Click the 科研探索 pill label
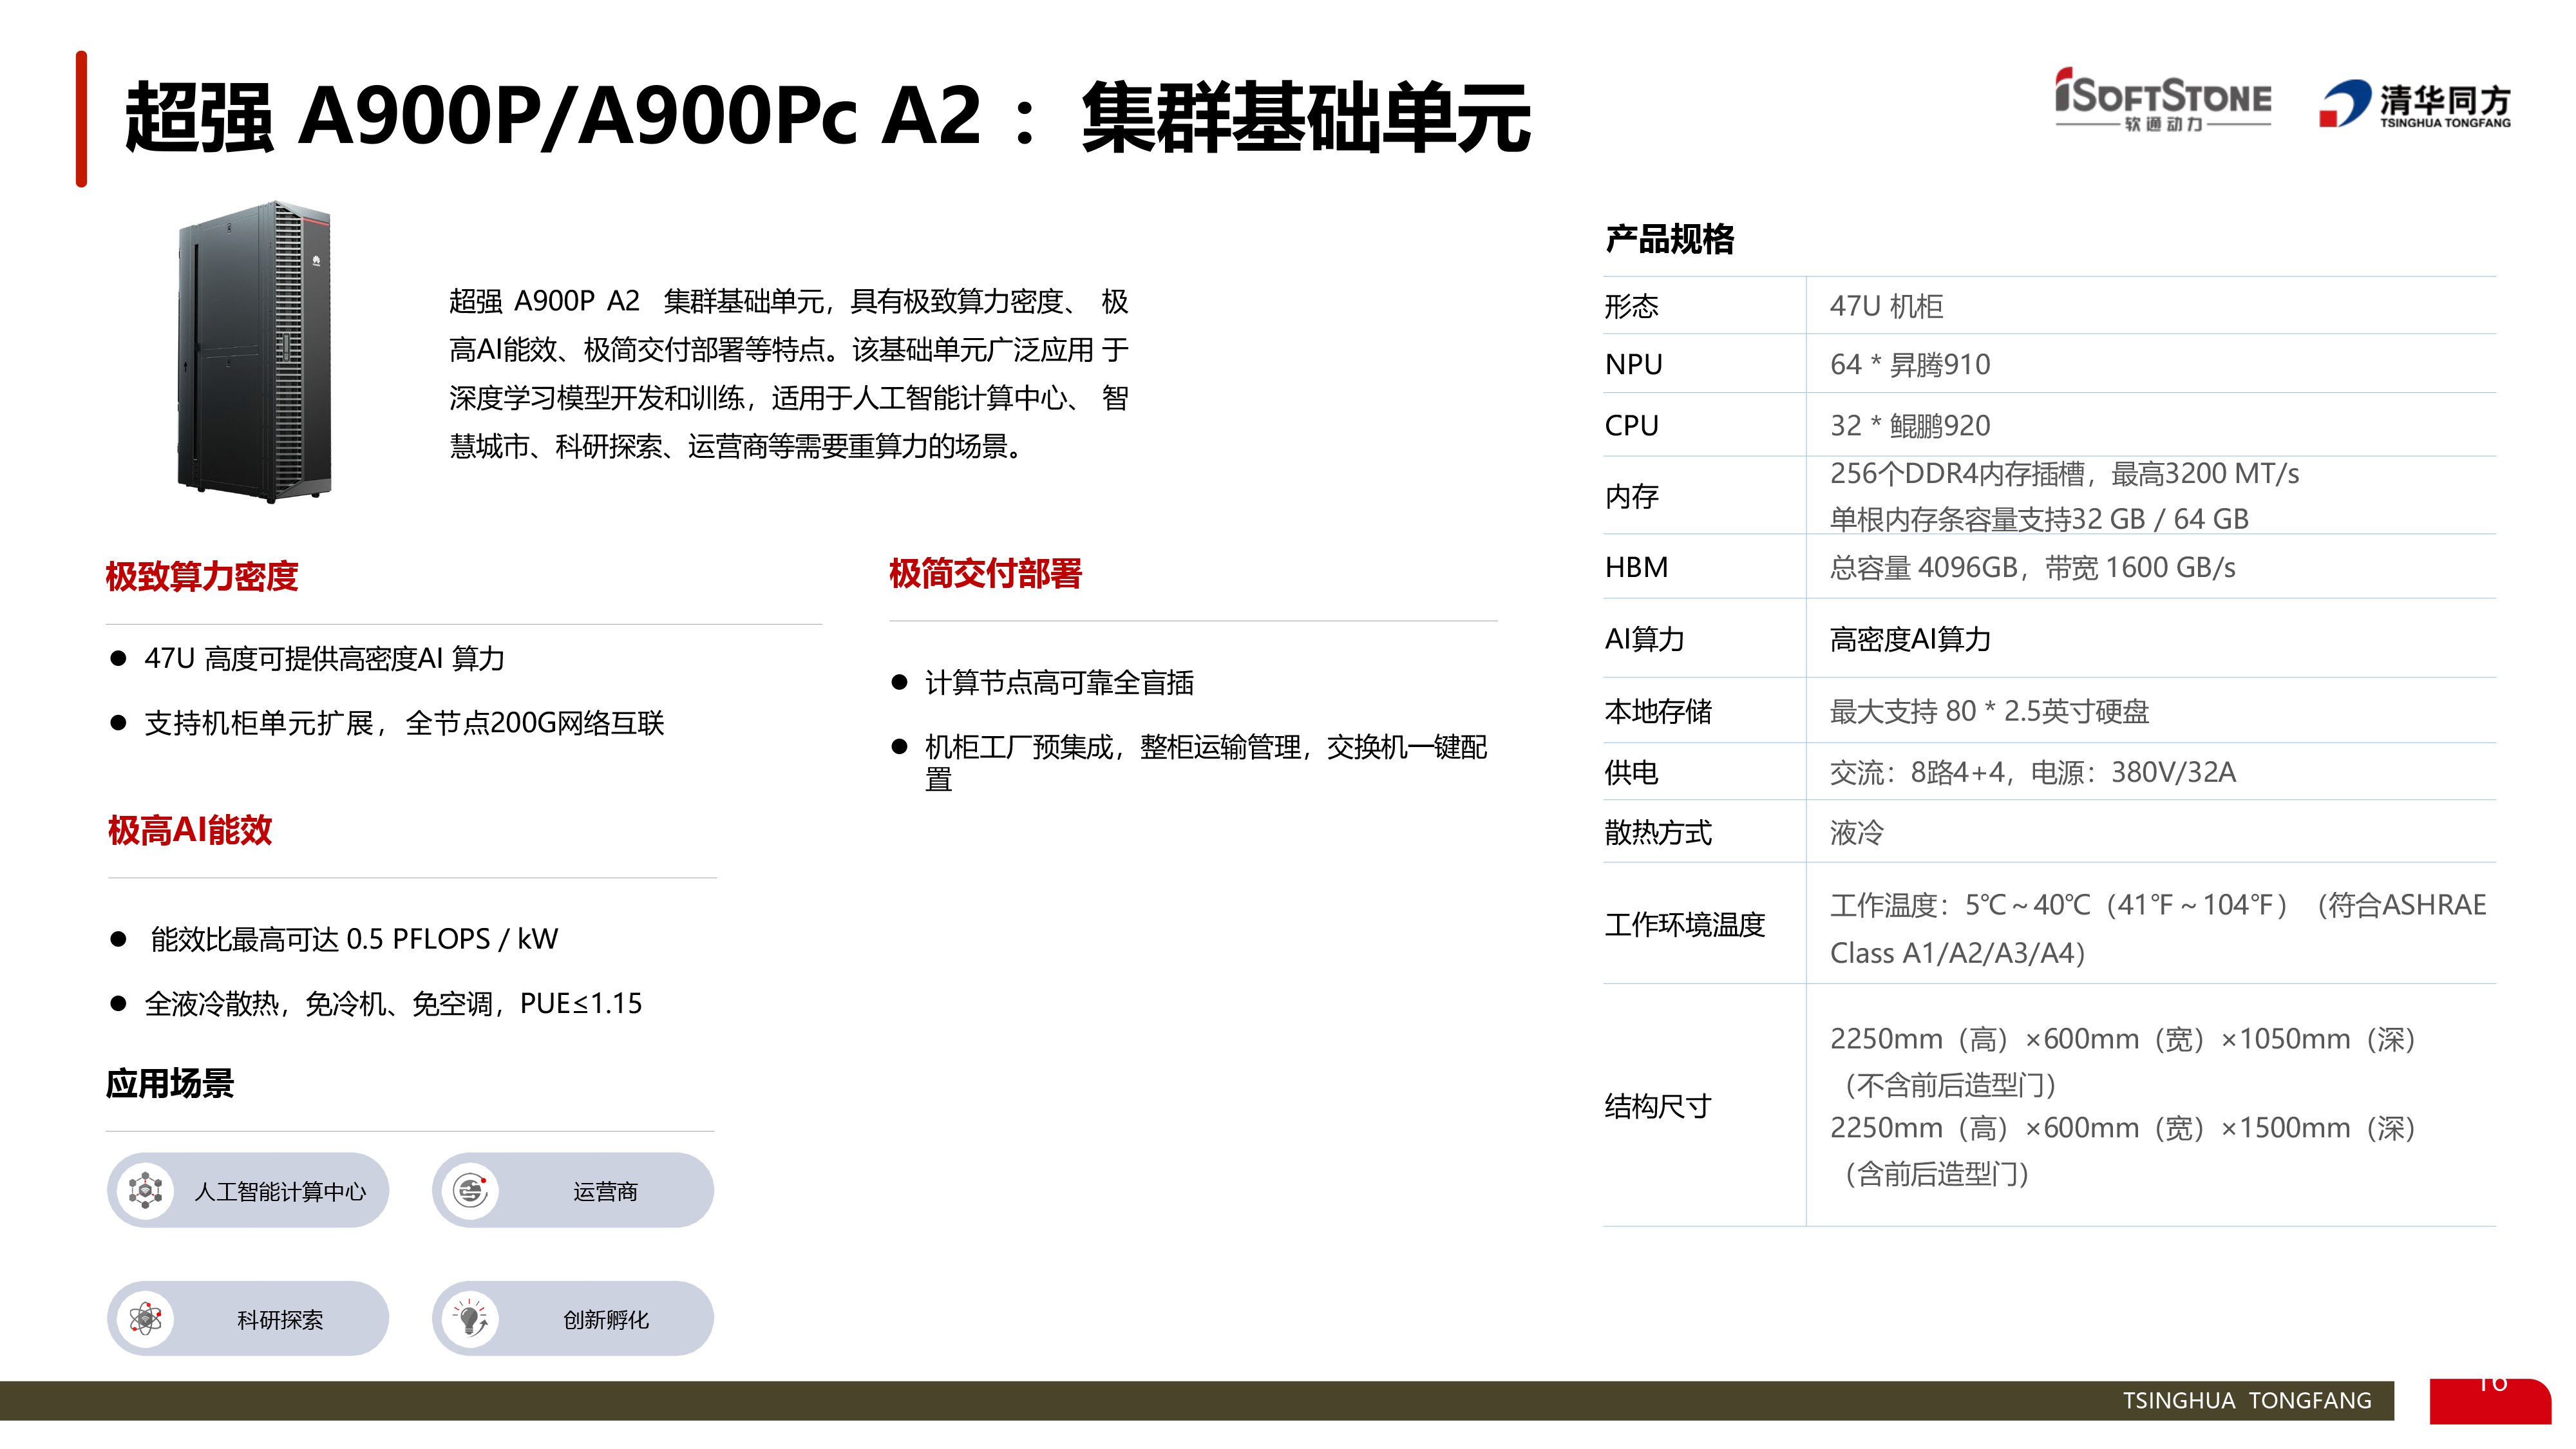Image resolution: width=2576 pixels, height=1449 pixels. 280,1319
